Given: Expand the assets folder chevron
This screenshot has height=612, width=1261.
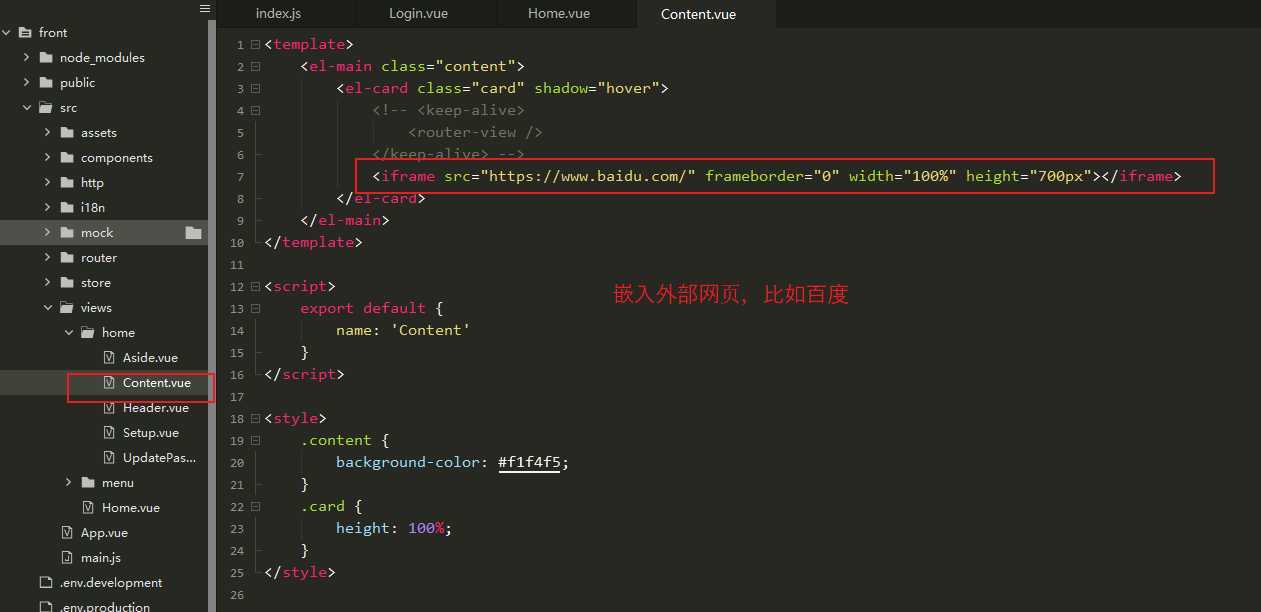Looking at the screenshot, I should click(x=48, y=133).
